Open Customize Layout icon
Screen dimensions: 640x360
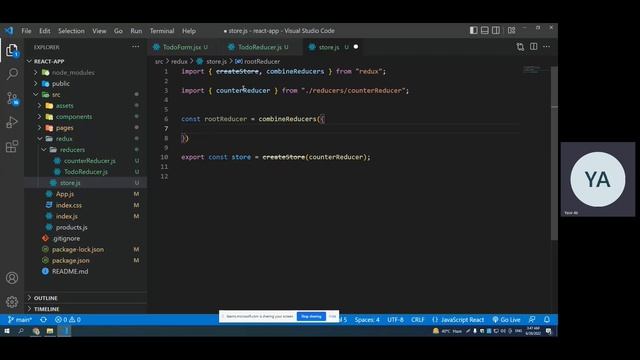pos(511,31)
